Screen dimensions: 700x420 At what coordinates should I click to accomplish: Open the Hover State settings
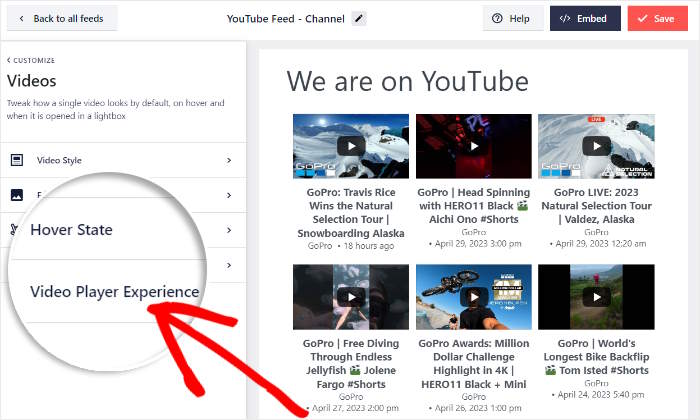point(71,229)
